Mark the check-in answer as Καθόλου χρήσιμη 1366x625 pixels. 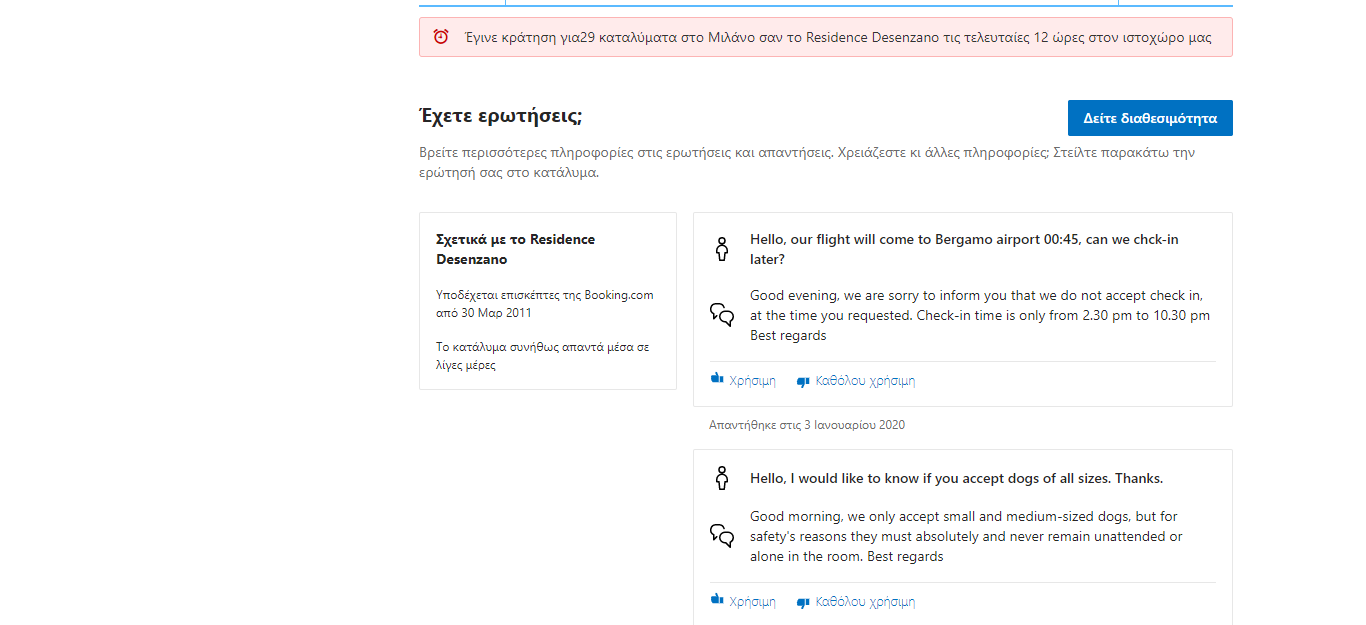pos(865,381)
